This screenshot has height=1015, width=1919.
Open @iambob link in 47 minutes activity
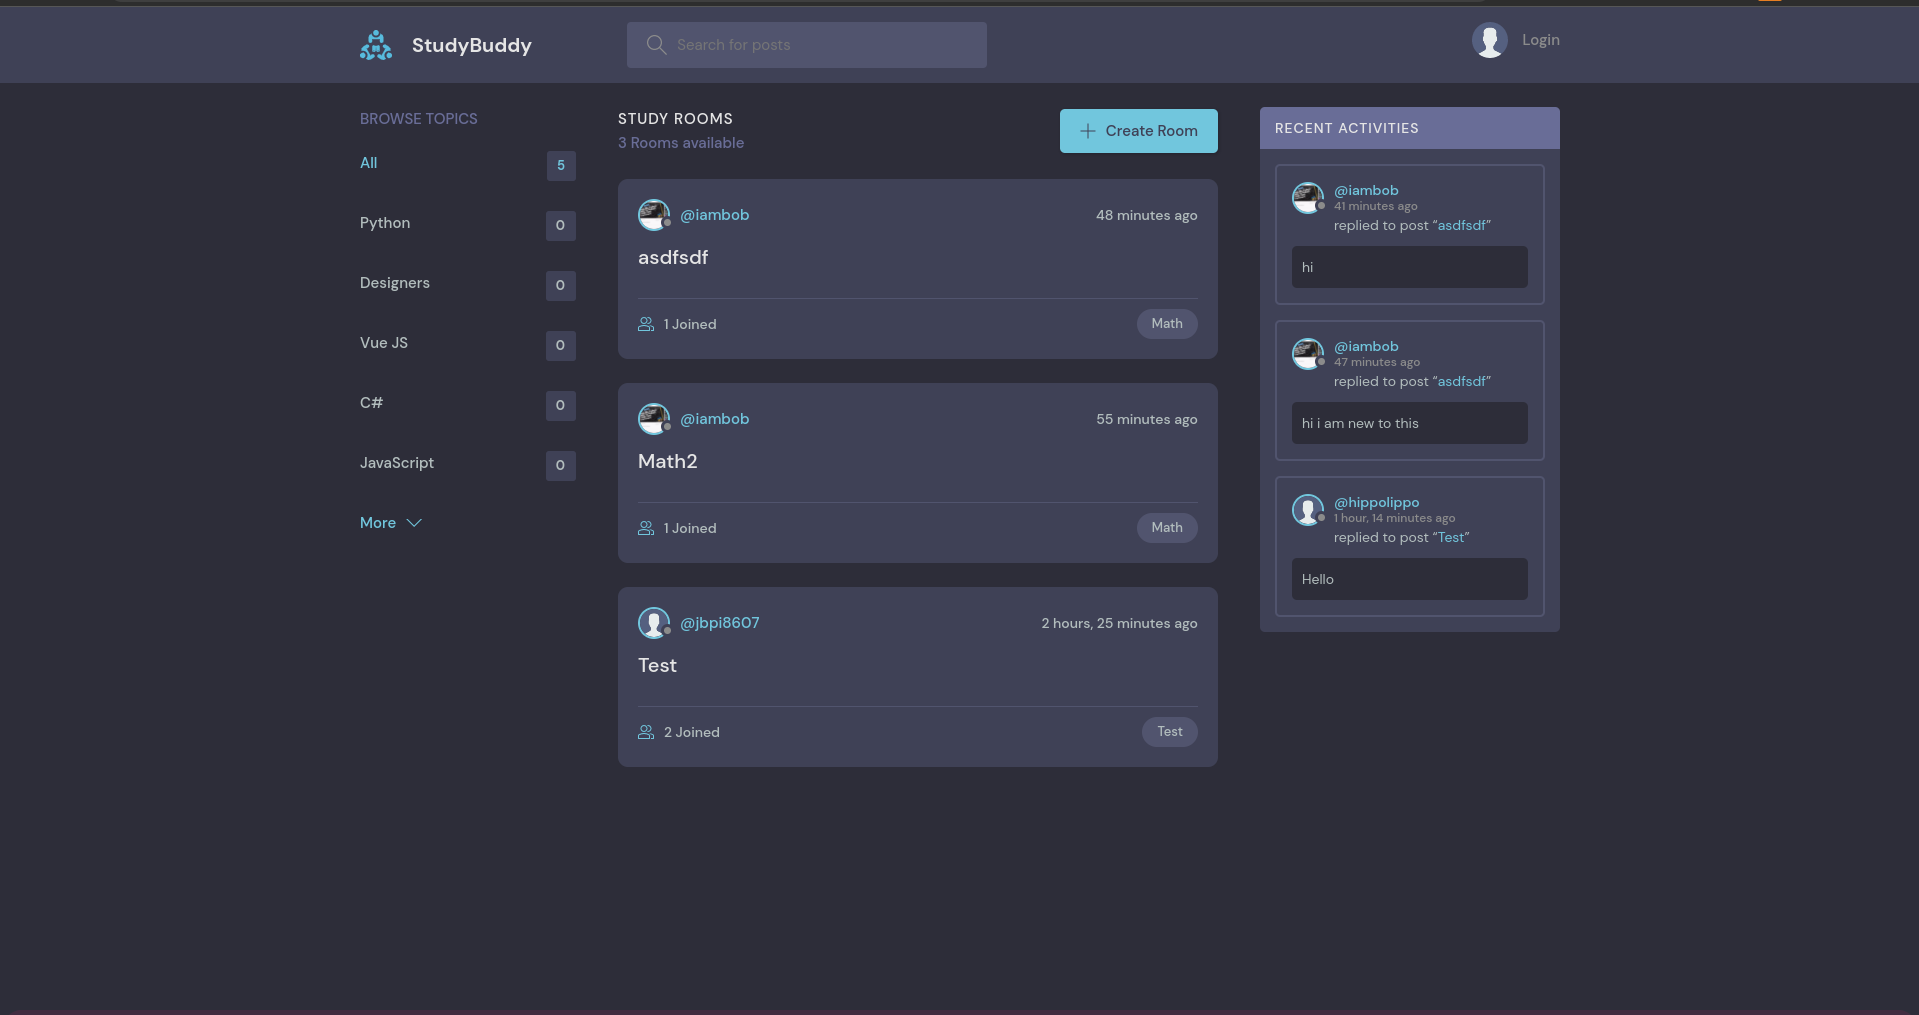tap(1366, 346)
